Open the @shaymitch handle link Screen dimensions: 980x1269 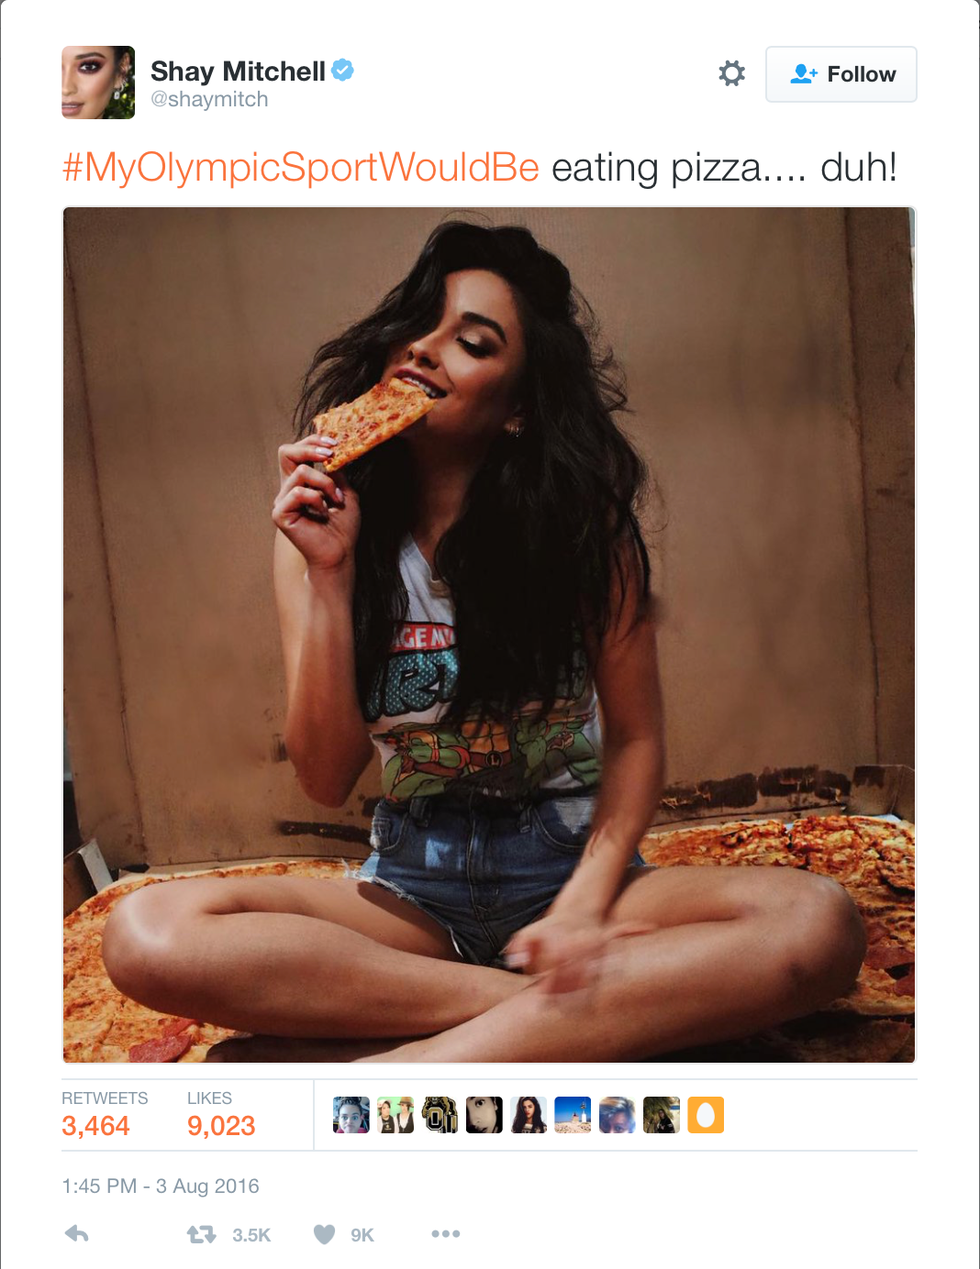pos(209,99)
